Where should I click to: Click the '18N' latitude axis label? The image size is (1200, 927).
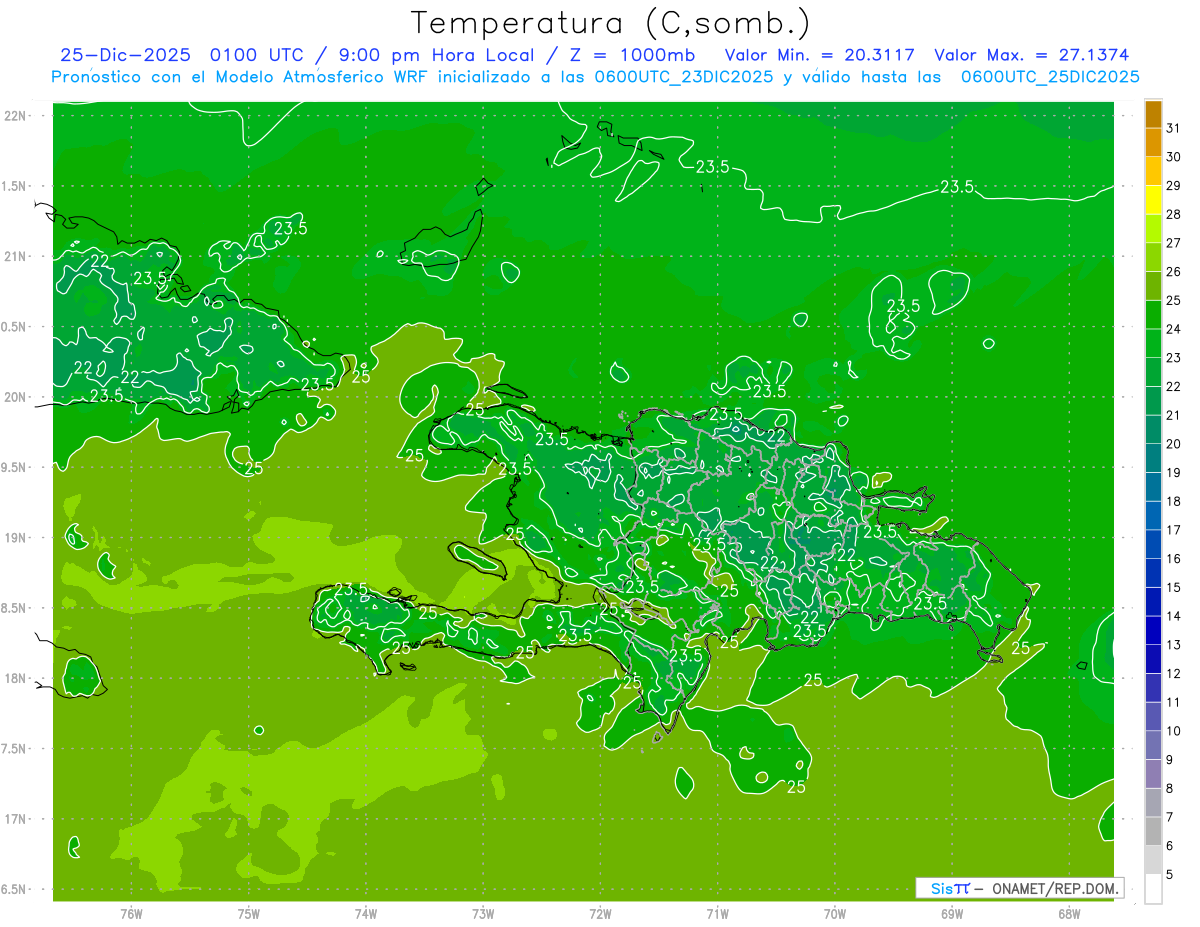click(x=15, y=678)
